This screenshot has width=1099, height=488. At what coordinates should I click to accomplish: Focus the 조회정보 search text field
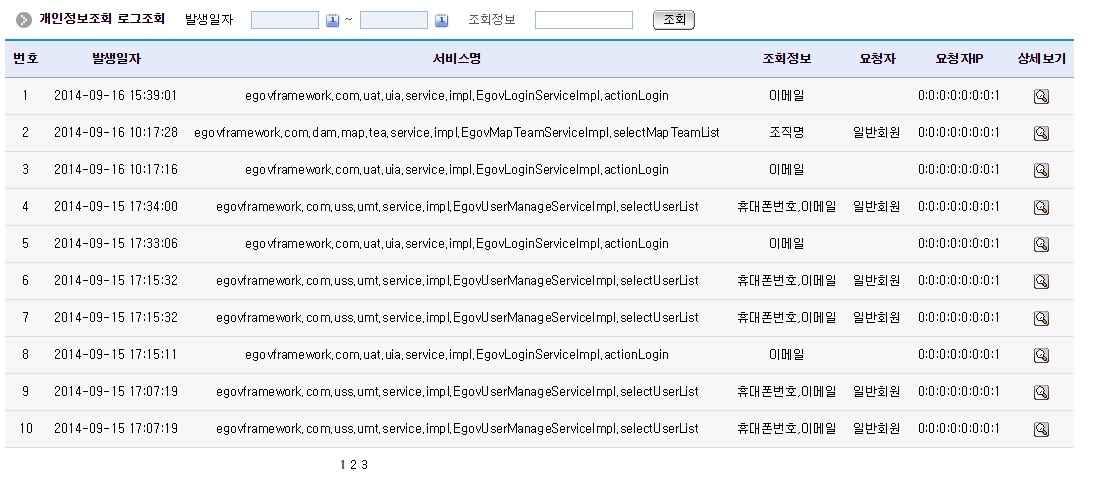point(583,20)
